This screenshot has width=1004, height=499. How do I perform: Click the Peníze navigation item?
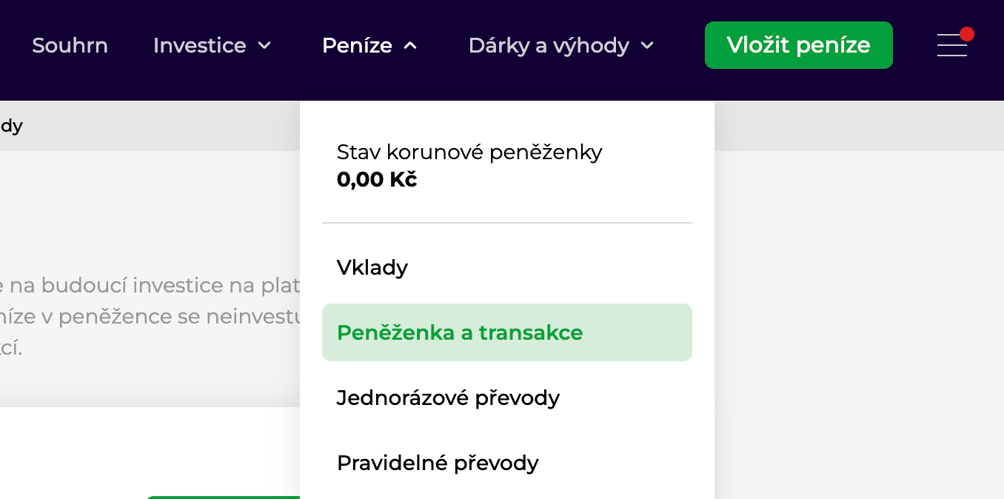pyautogui.click(x=357, y=45)
